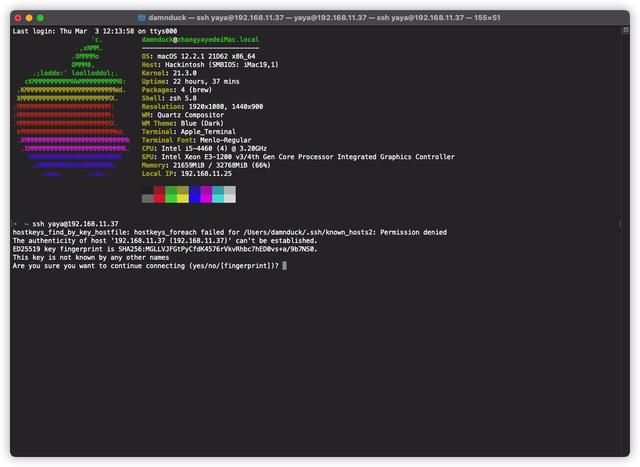Click the 'Resolution: 1920x1080, 1440x900' line
The width and height of the screenshot is (640, 467).
[x=202, y=107]
